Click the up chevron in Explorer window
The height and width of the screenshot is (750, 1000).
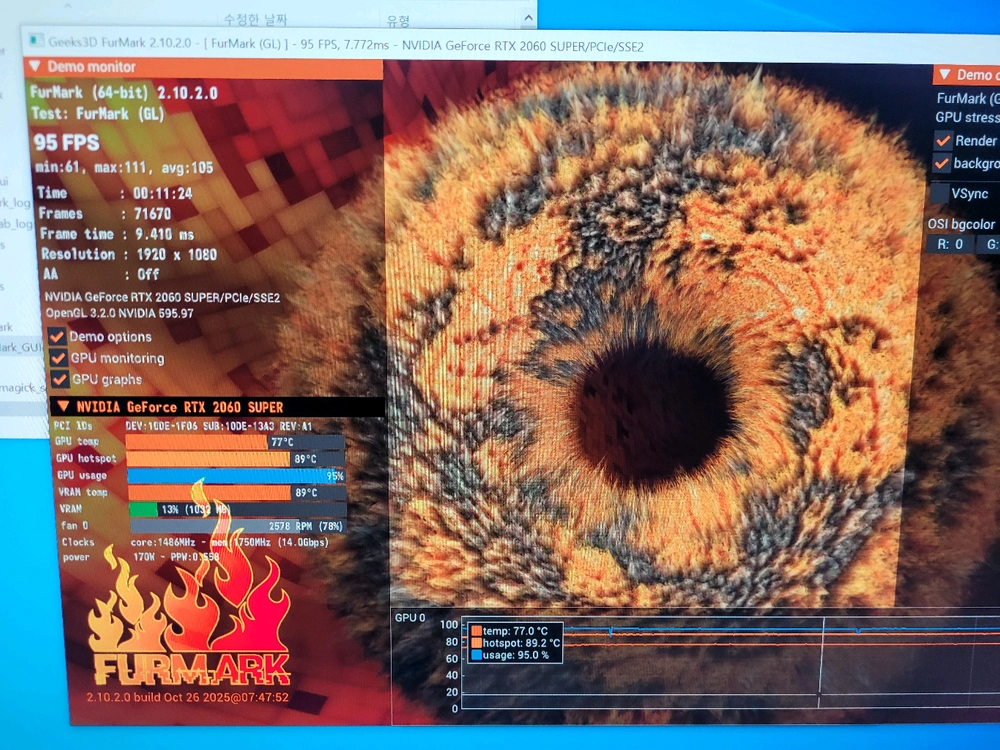coord(528,18)
